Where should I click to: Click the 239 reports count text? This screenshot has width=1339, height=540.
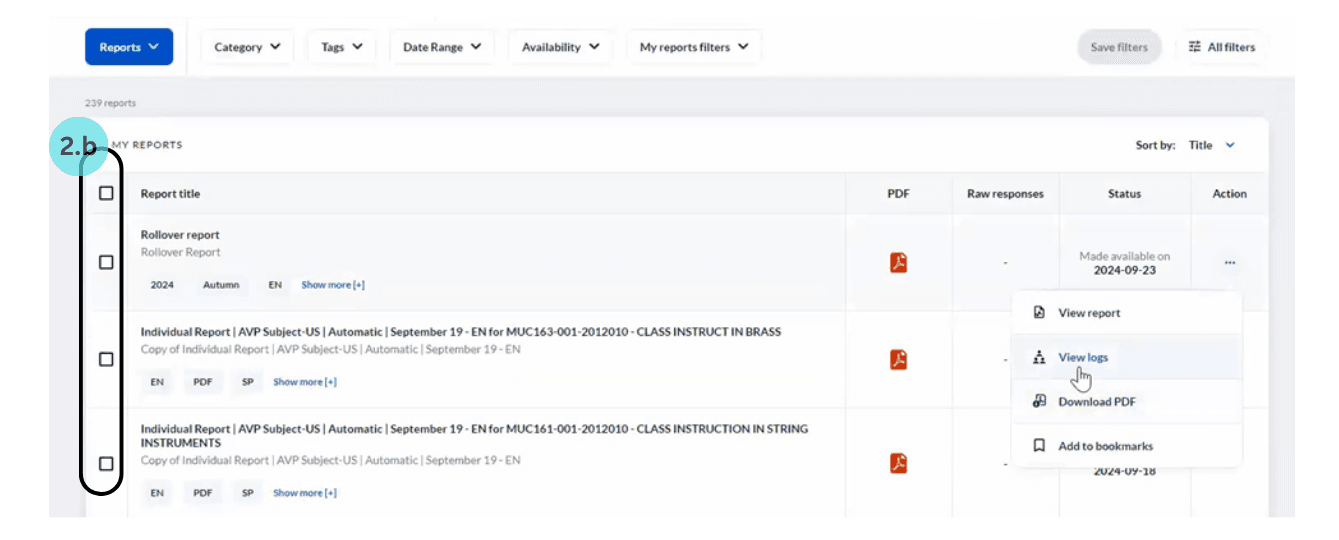(110, 103)
